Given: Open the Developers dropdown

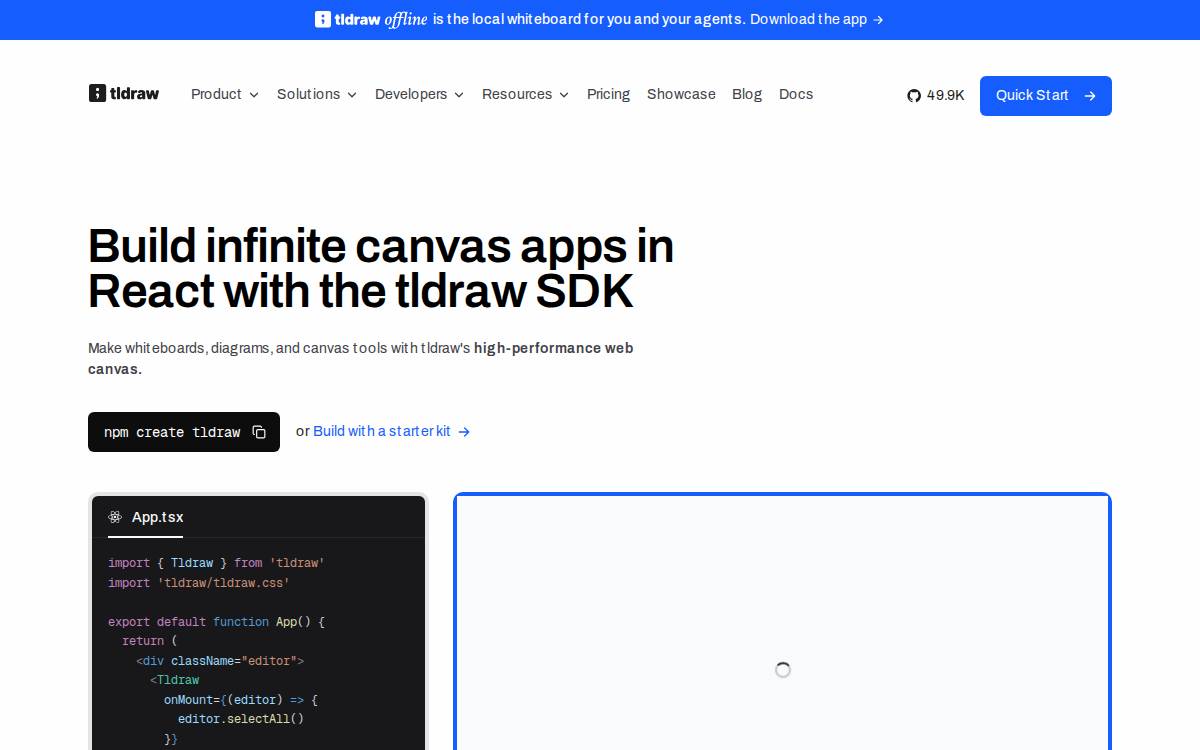Looking at the screenshot, I should tap(420, 94).
